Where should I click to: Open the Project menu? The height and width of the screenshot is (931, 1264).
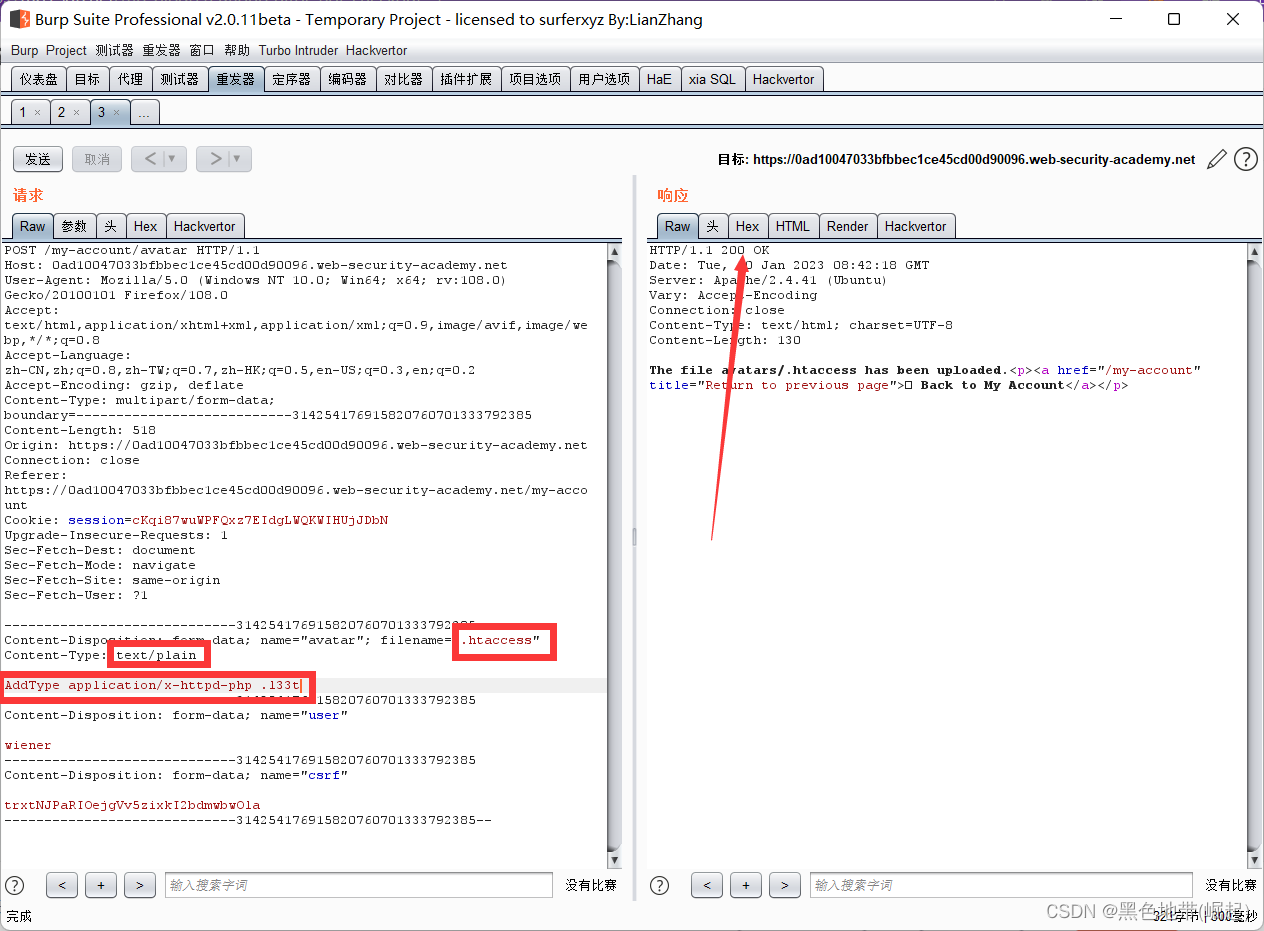point(67,50)
